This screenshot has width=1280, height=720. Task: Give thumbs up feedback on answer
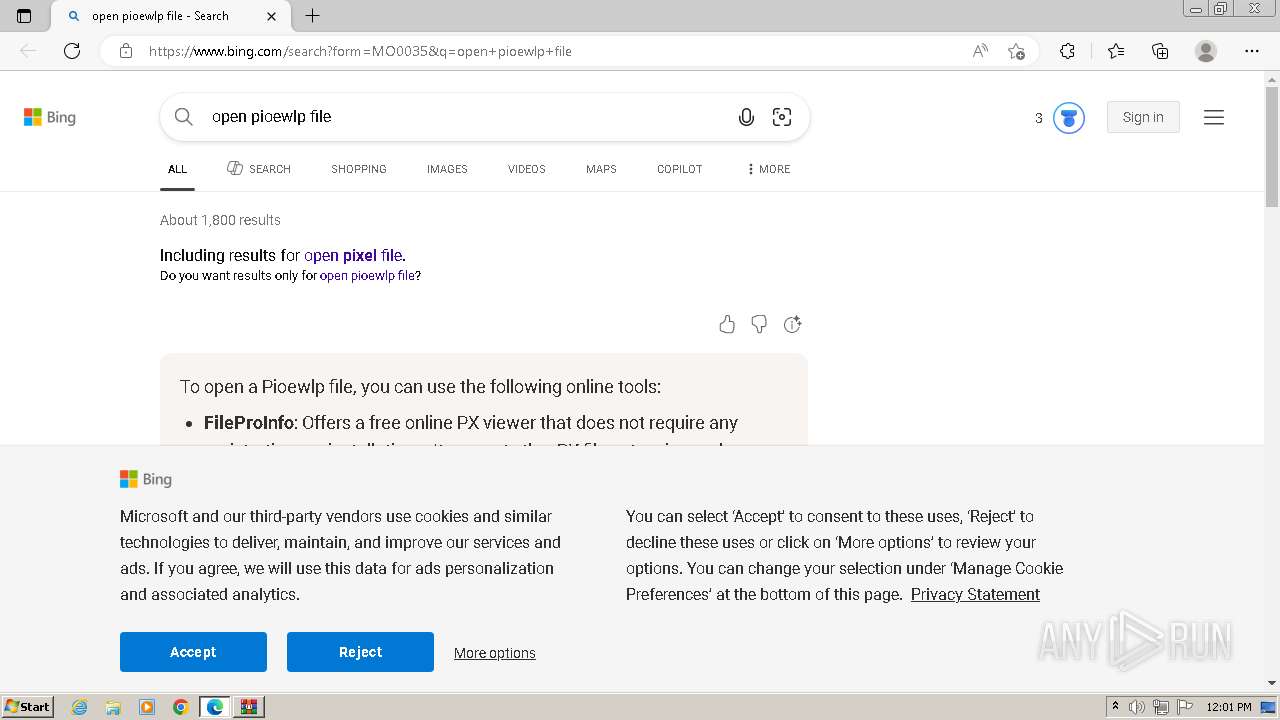point(727,324)
